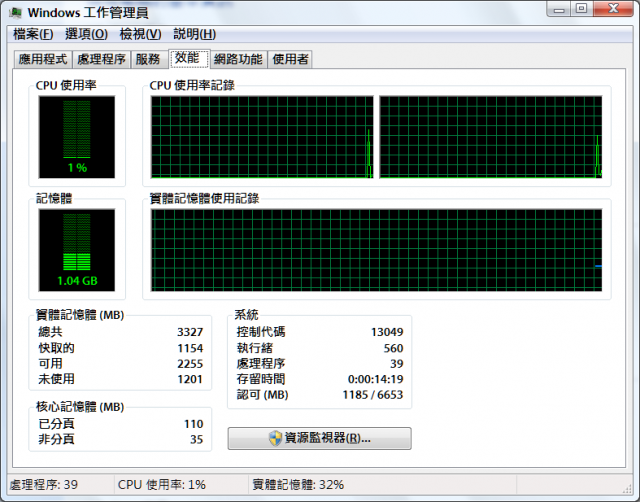Click the 未使用 label
Viewport: 640px width, 502px height.
56,379
